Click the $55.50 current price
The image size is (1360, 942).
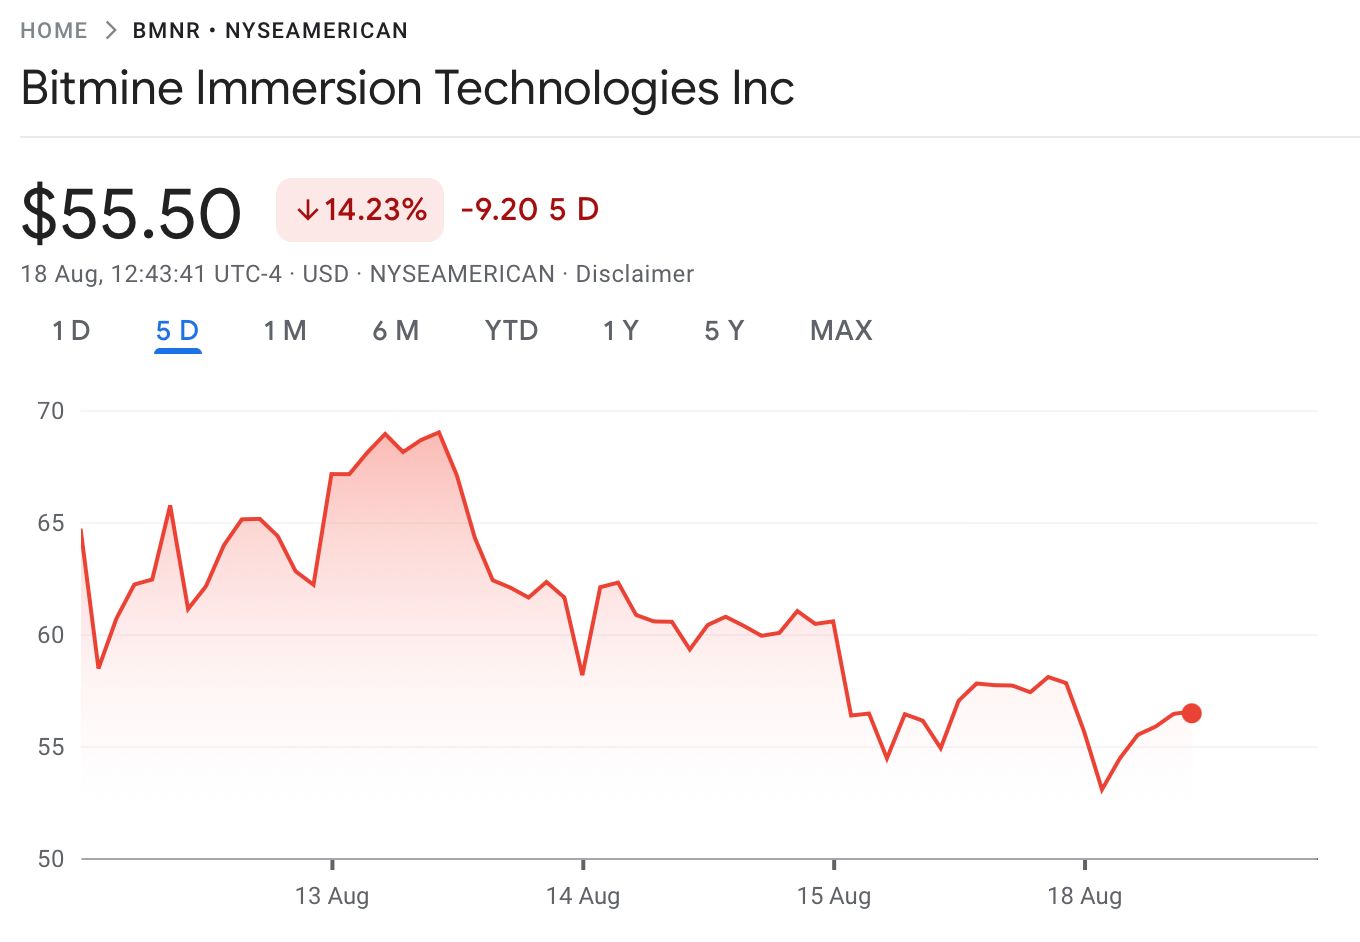[x=131, y=213]
